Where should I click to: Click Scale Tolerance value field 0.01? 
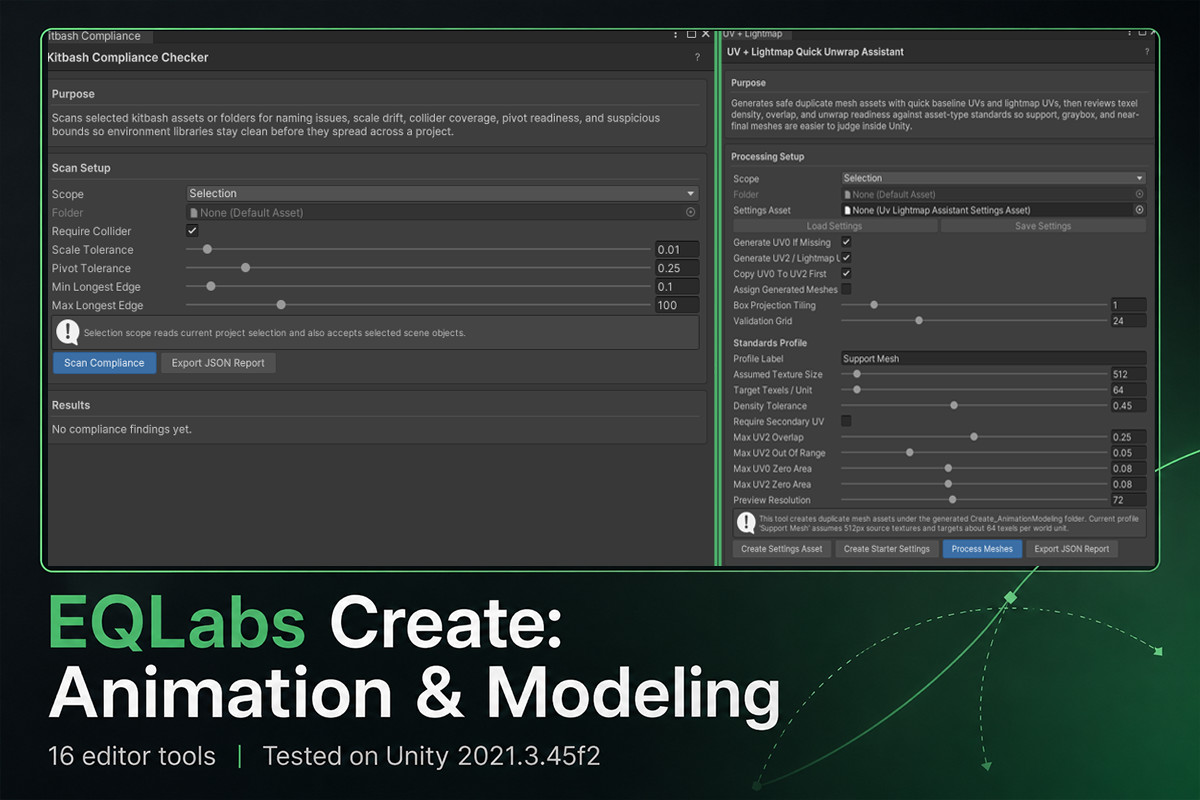pos(677,250)
